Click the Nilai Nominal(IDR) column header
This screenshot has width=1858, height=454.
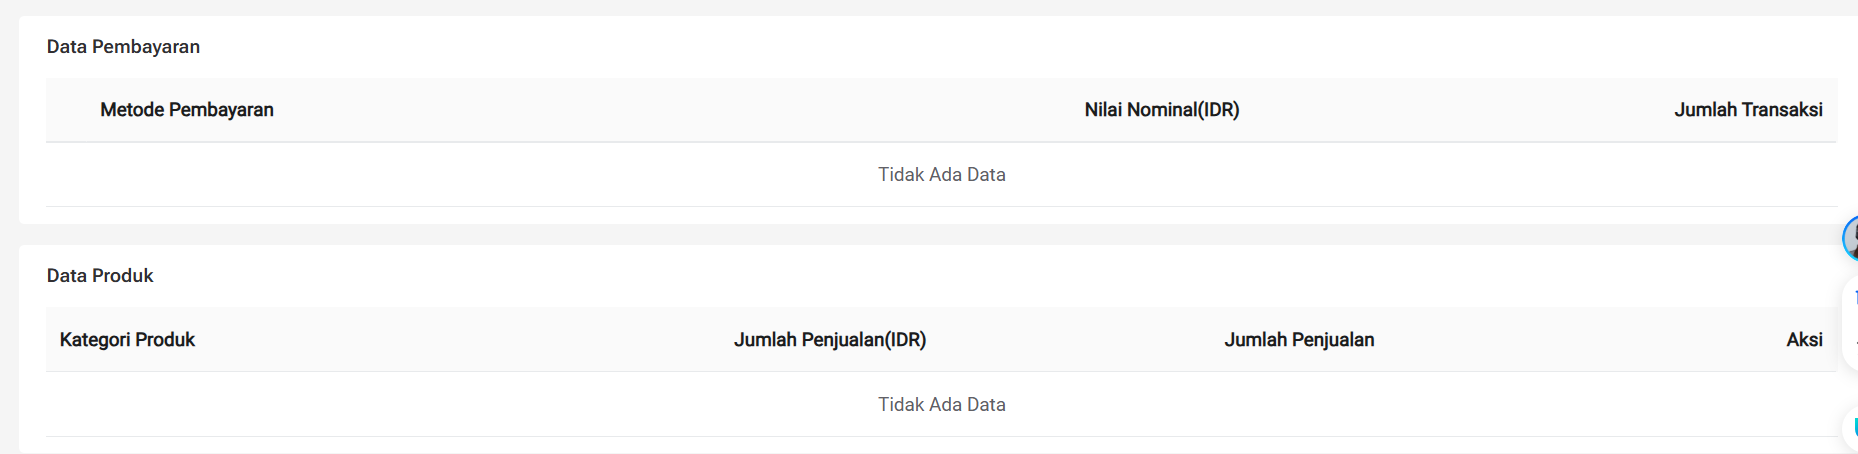pos(1162,110)
